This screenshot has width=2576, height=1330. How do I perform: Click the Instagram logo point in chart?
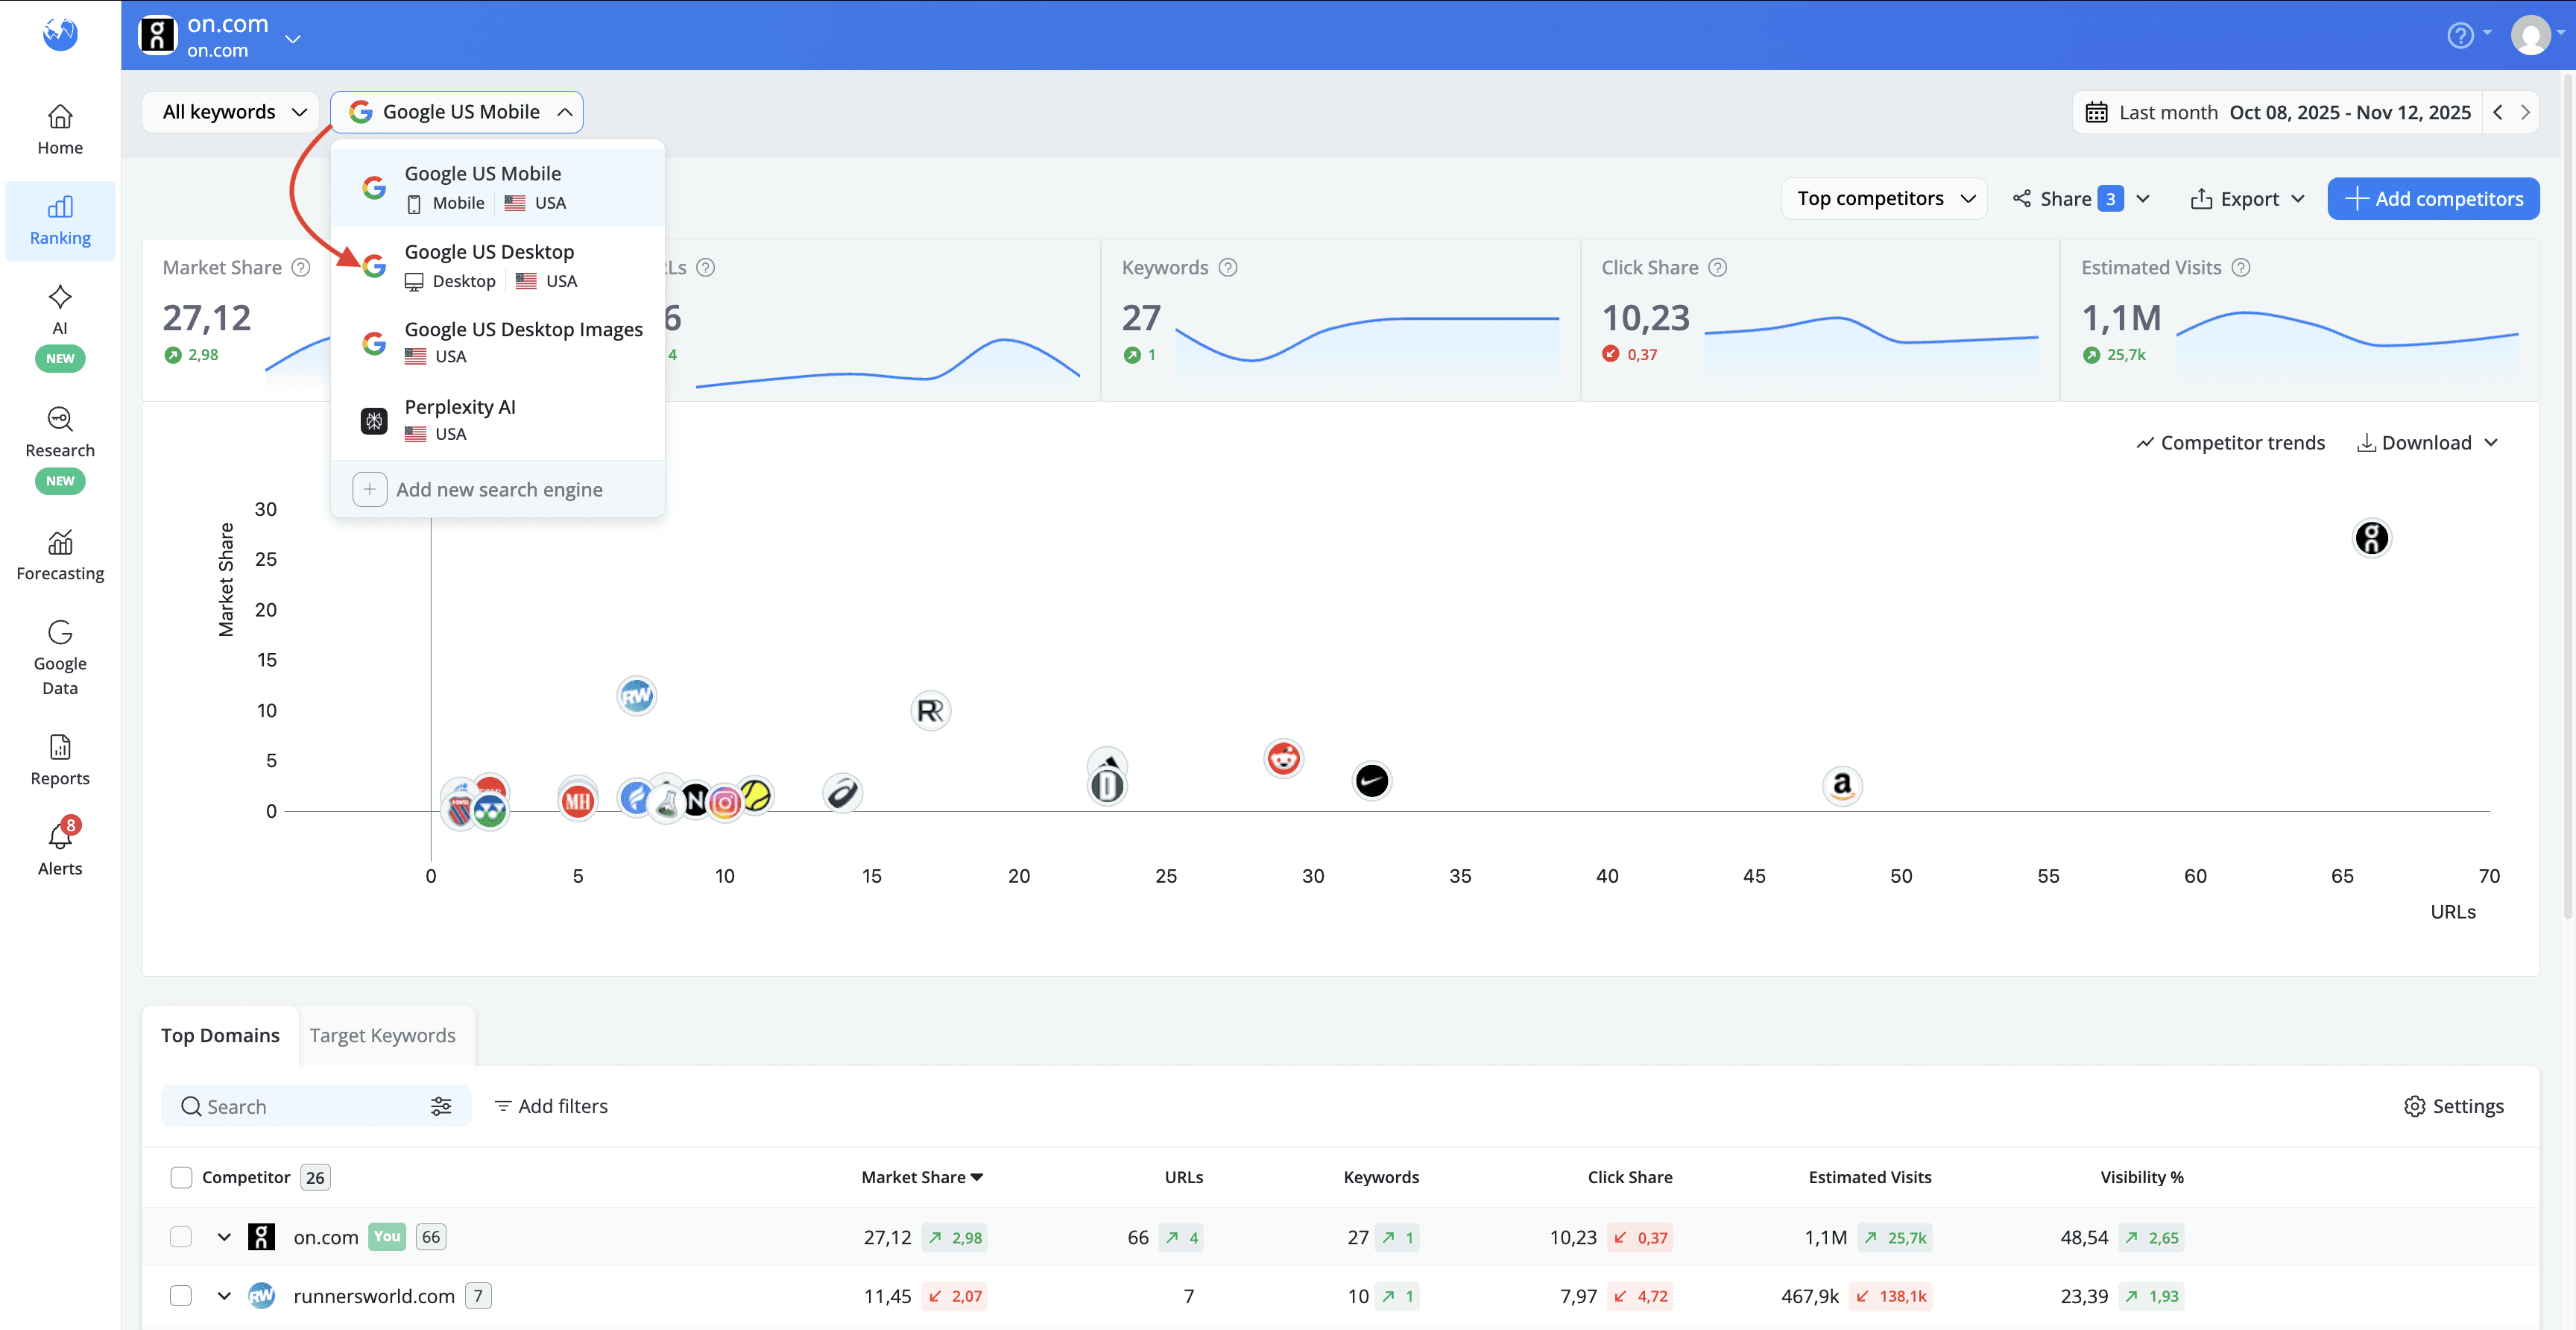[726, 802]
